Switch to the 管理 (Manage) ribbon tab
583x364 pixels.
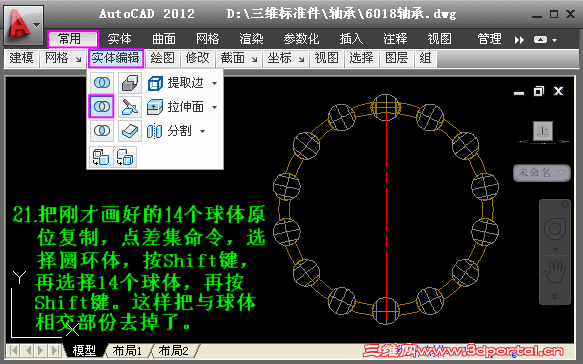click(x=489, y=39)
